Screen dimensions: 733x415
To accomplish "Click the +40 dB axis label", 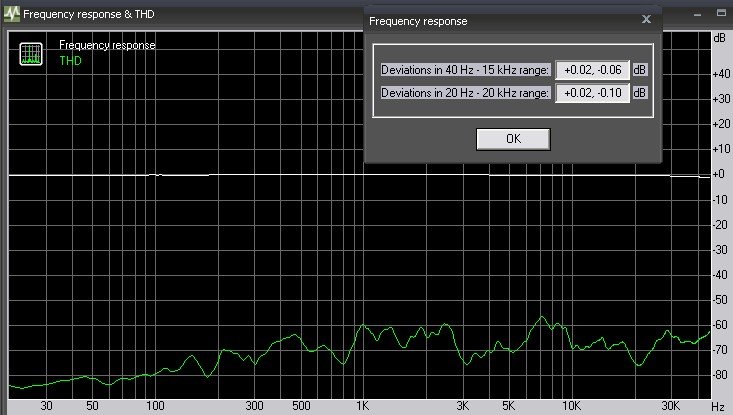I will point(721,74).
